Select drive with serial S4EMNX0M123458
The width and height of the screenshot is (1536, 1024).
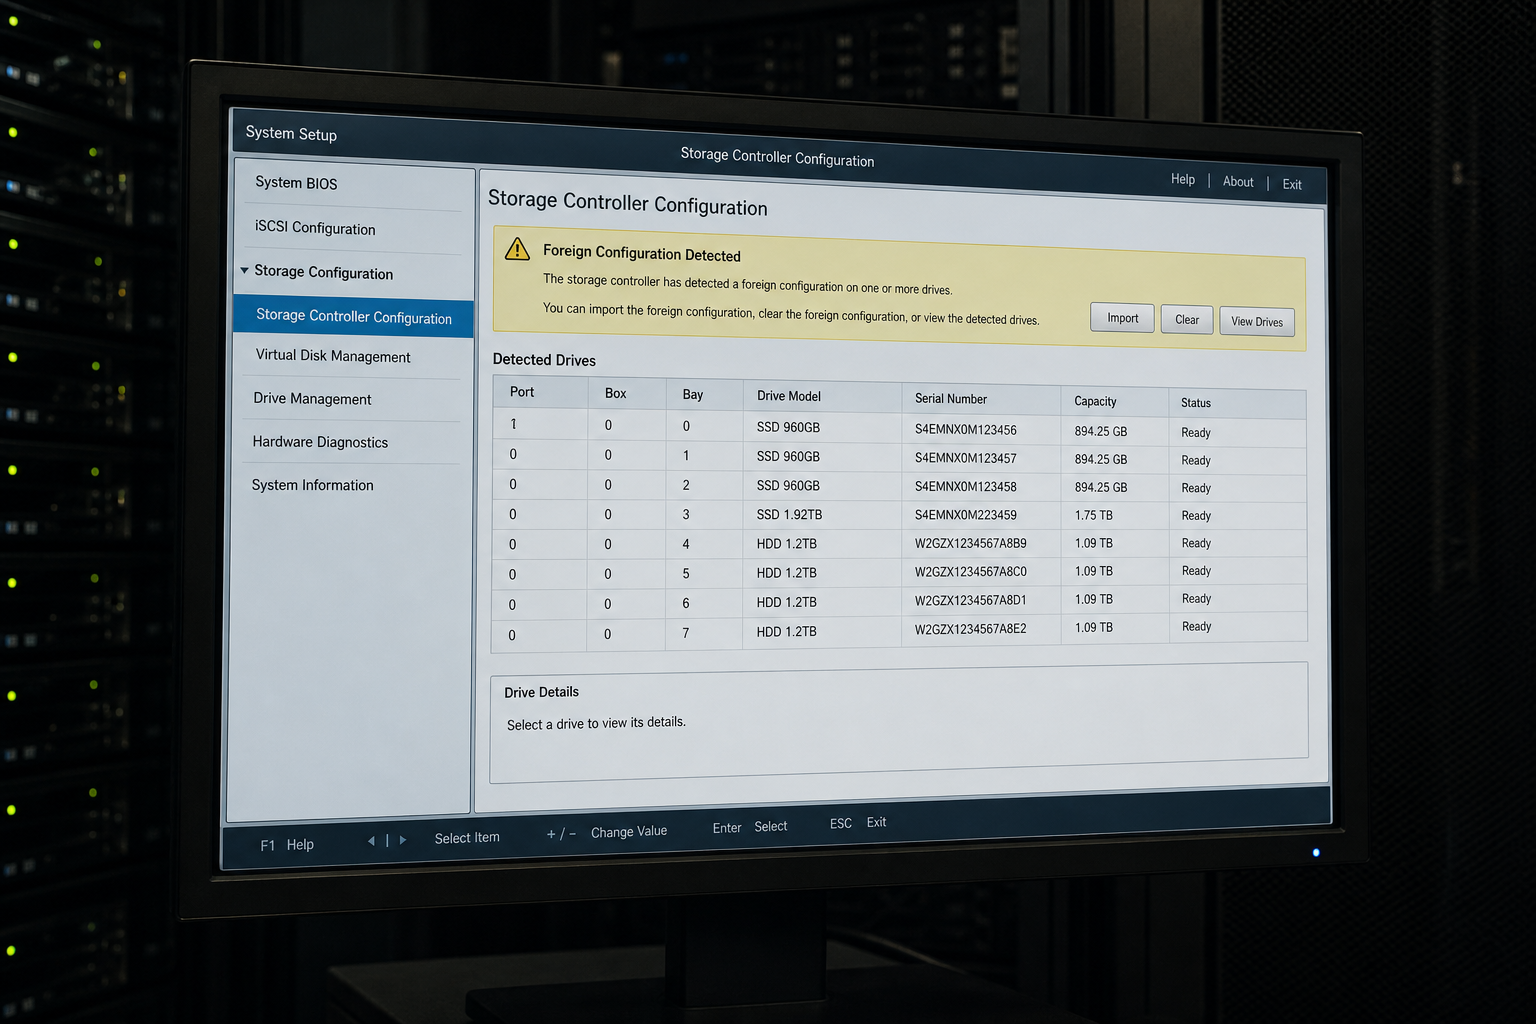899,487
